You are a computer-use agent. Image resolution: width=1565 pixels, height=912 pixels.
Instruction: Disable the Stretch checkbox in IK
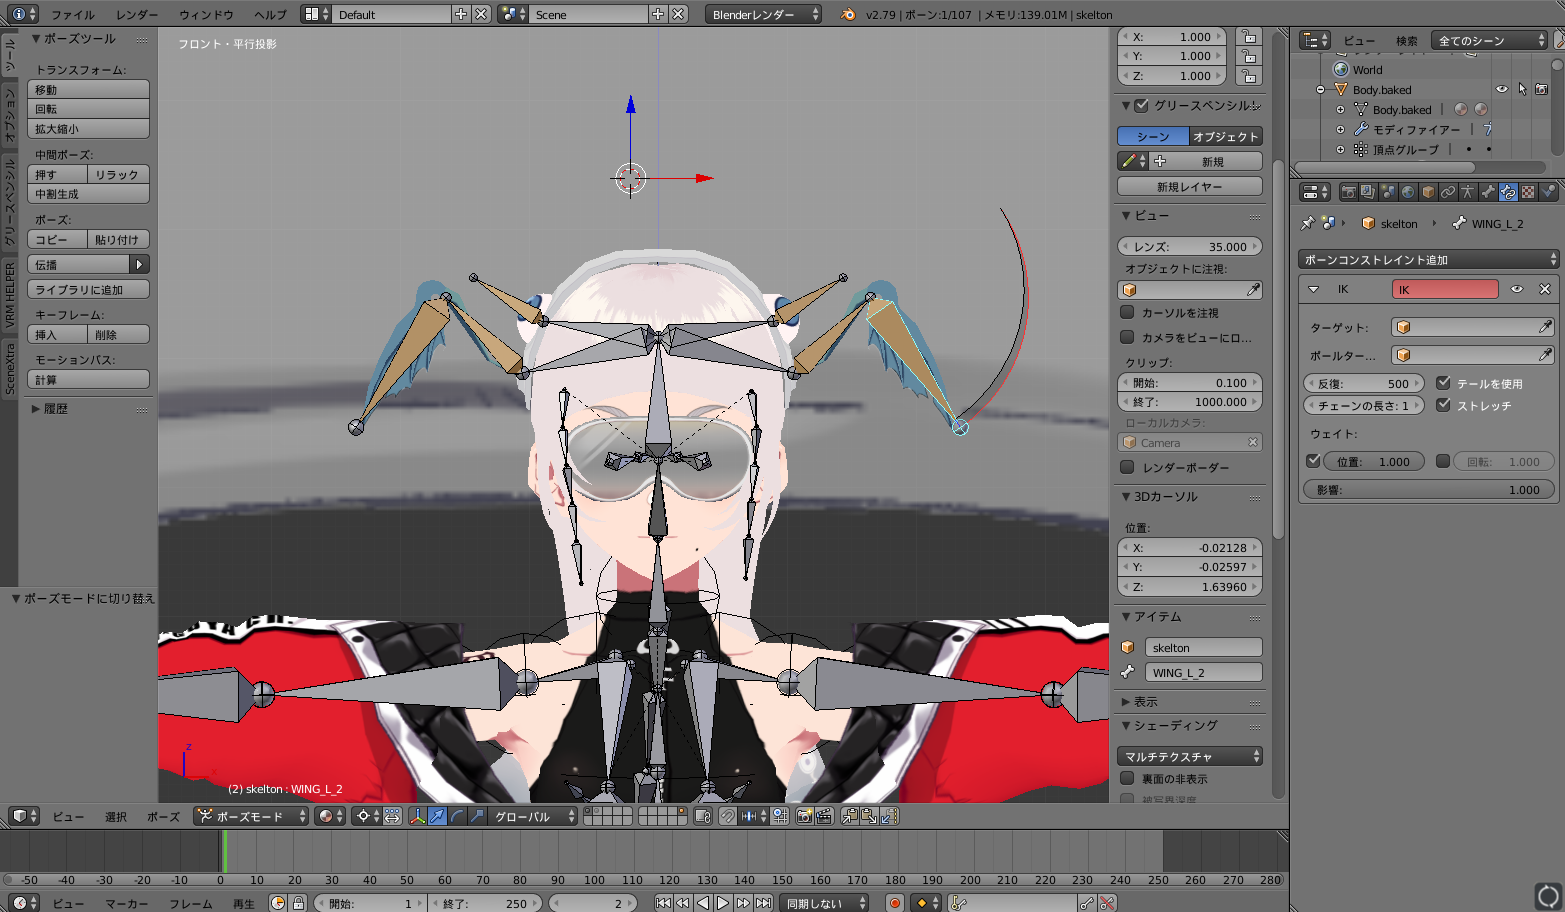click(x=1443, y=405)
